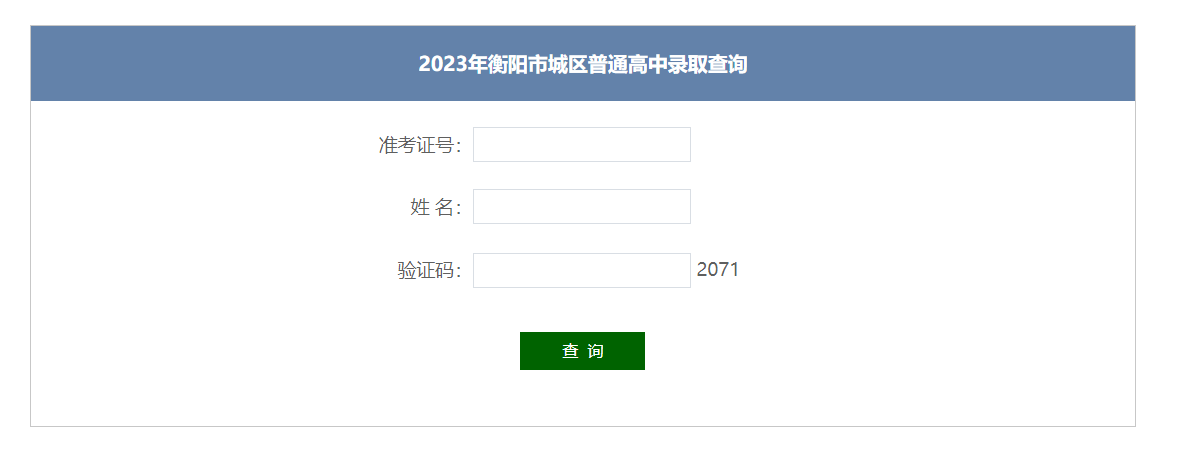Image resolution: width=1200 pixels, height=449 pixels.
Task: Submit the query with 查询
Action: pos(582,351)
